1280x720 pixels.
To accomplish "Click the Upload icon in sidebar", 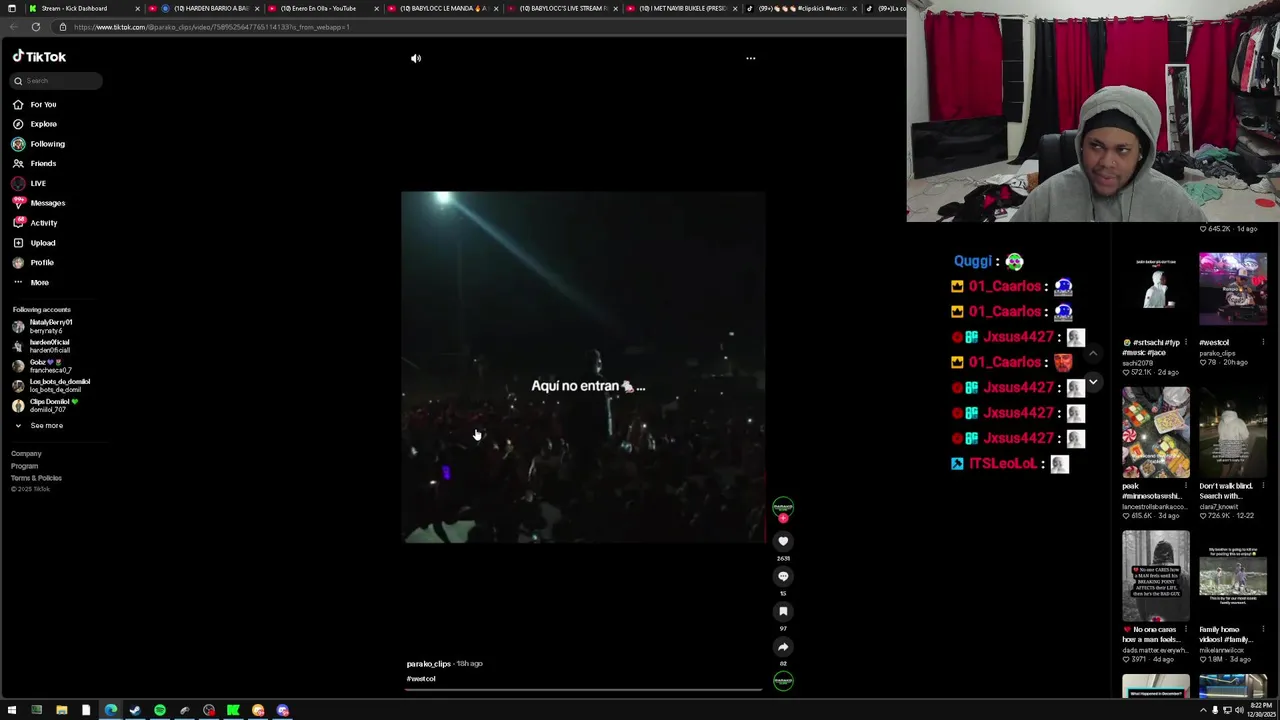I will (x=18, y=243).
